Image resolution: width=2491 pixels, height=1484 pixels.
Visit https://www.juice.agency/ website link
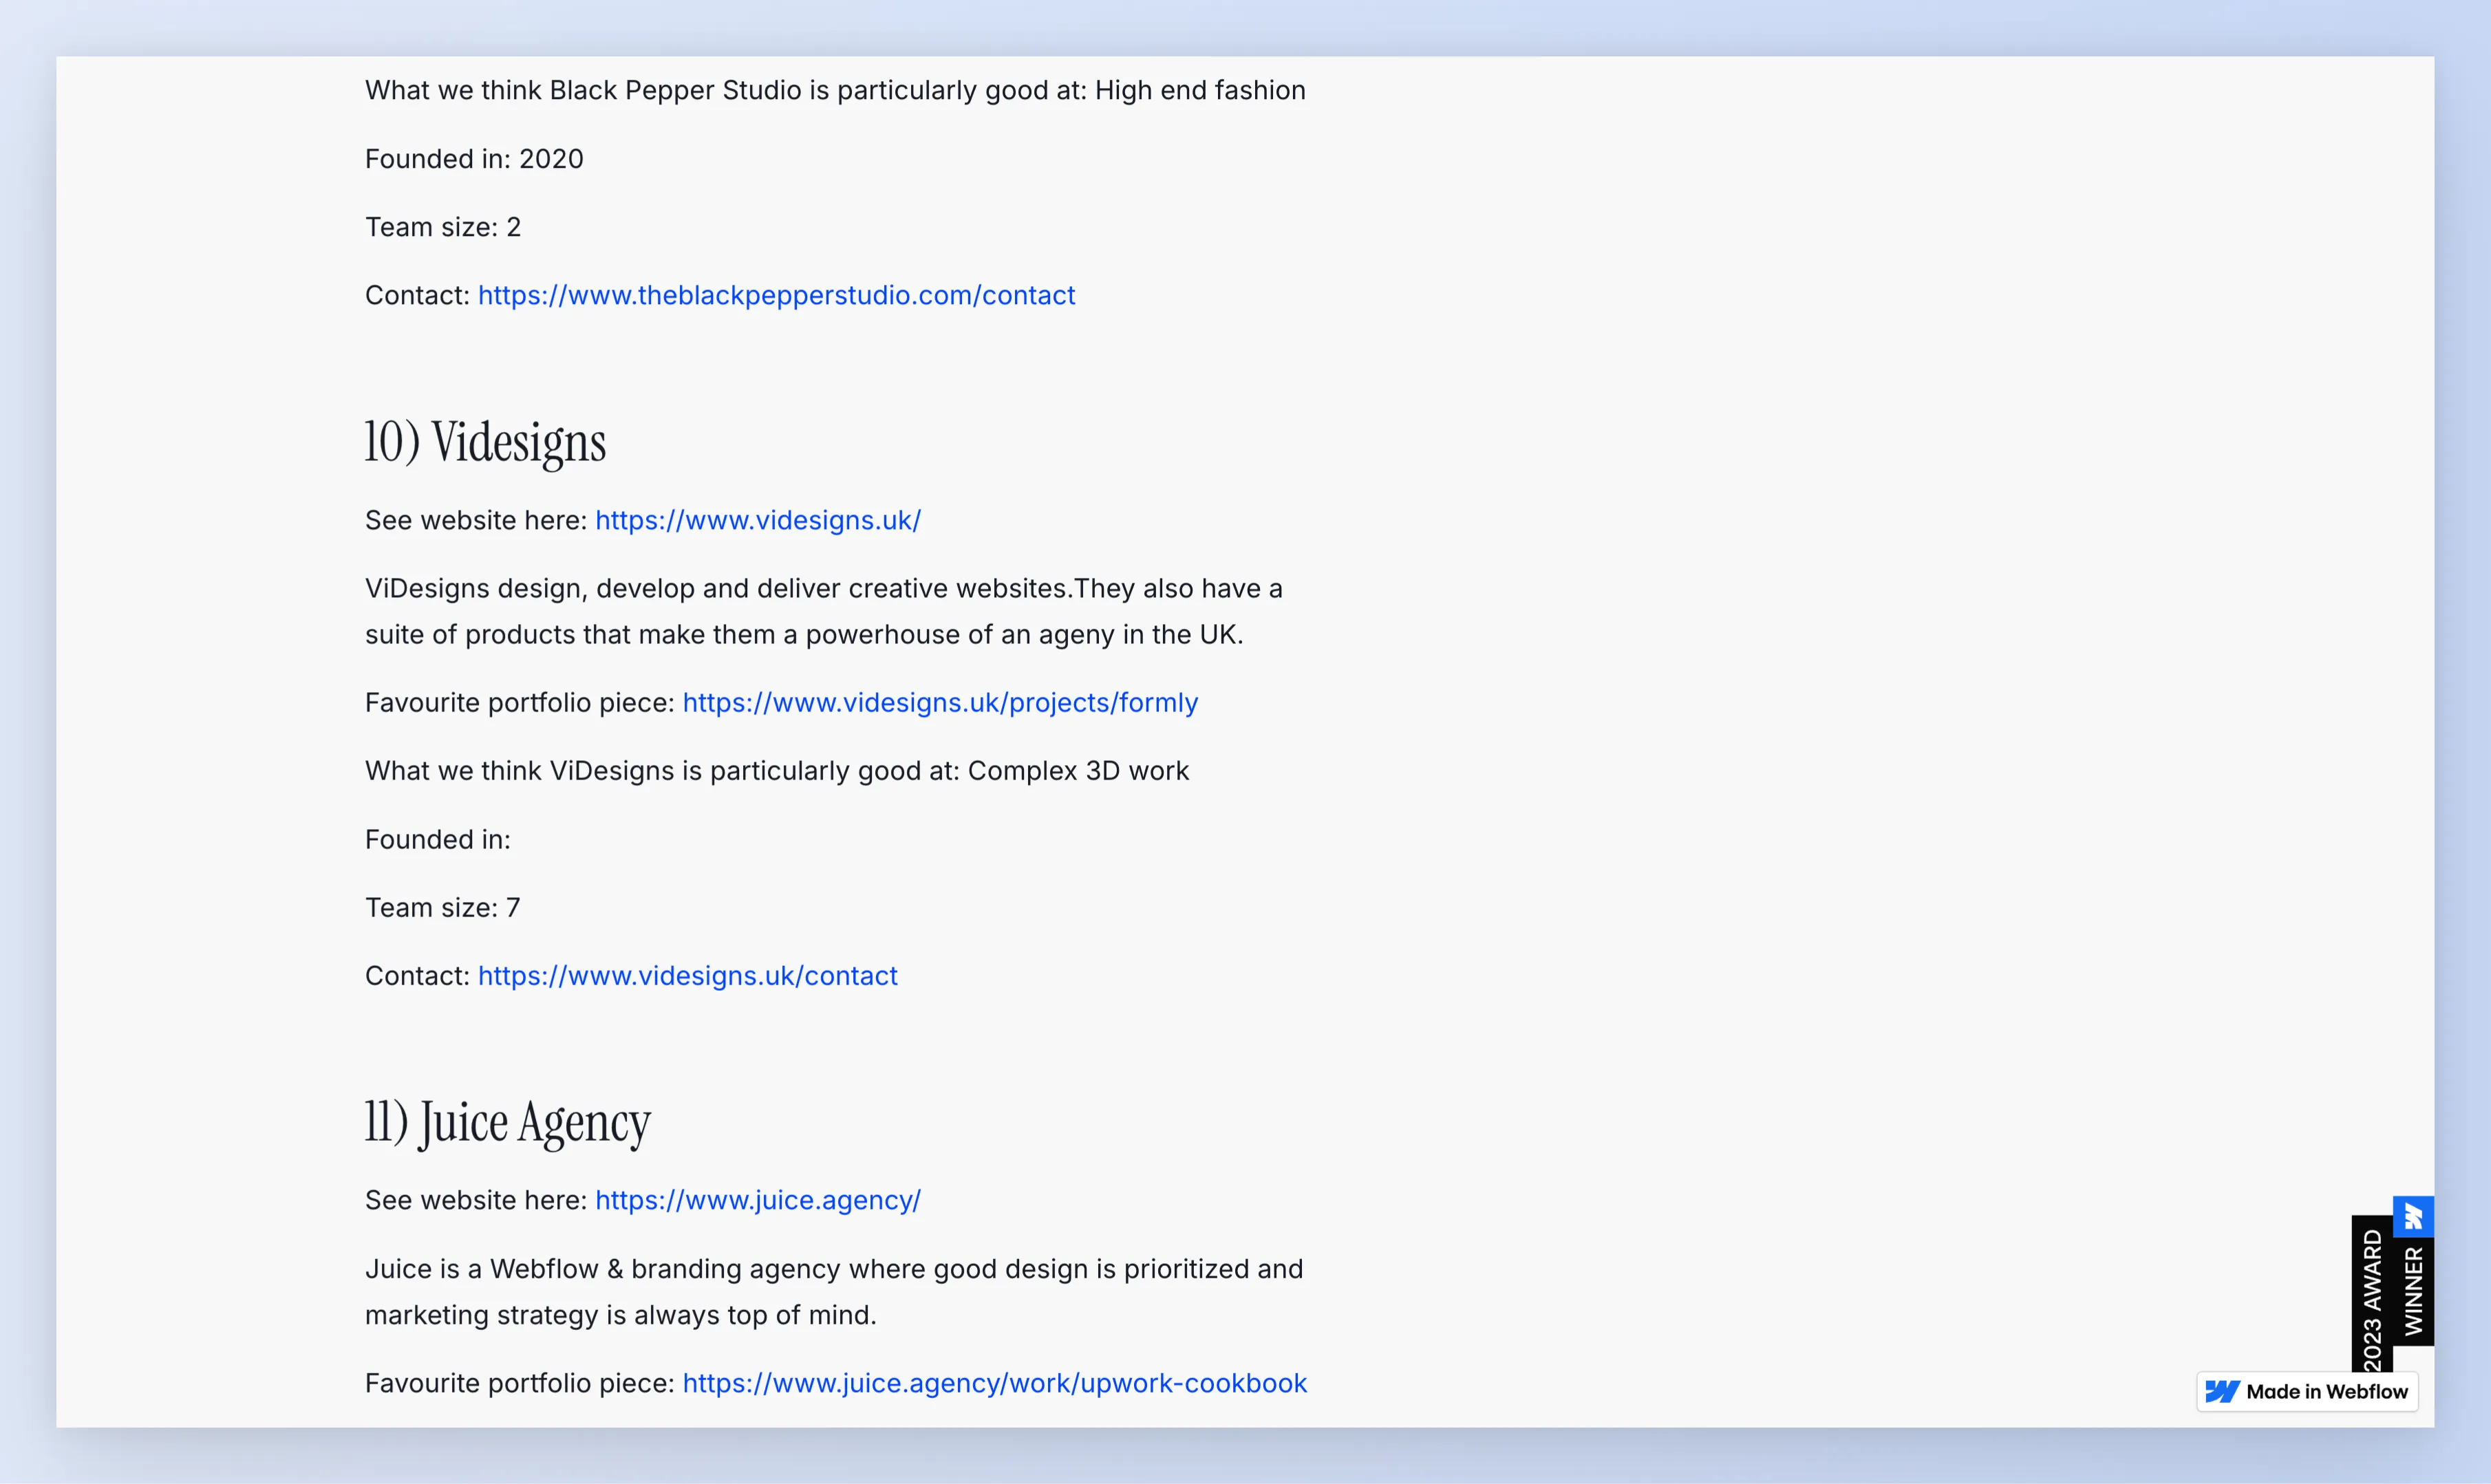(758, 1200)
